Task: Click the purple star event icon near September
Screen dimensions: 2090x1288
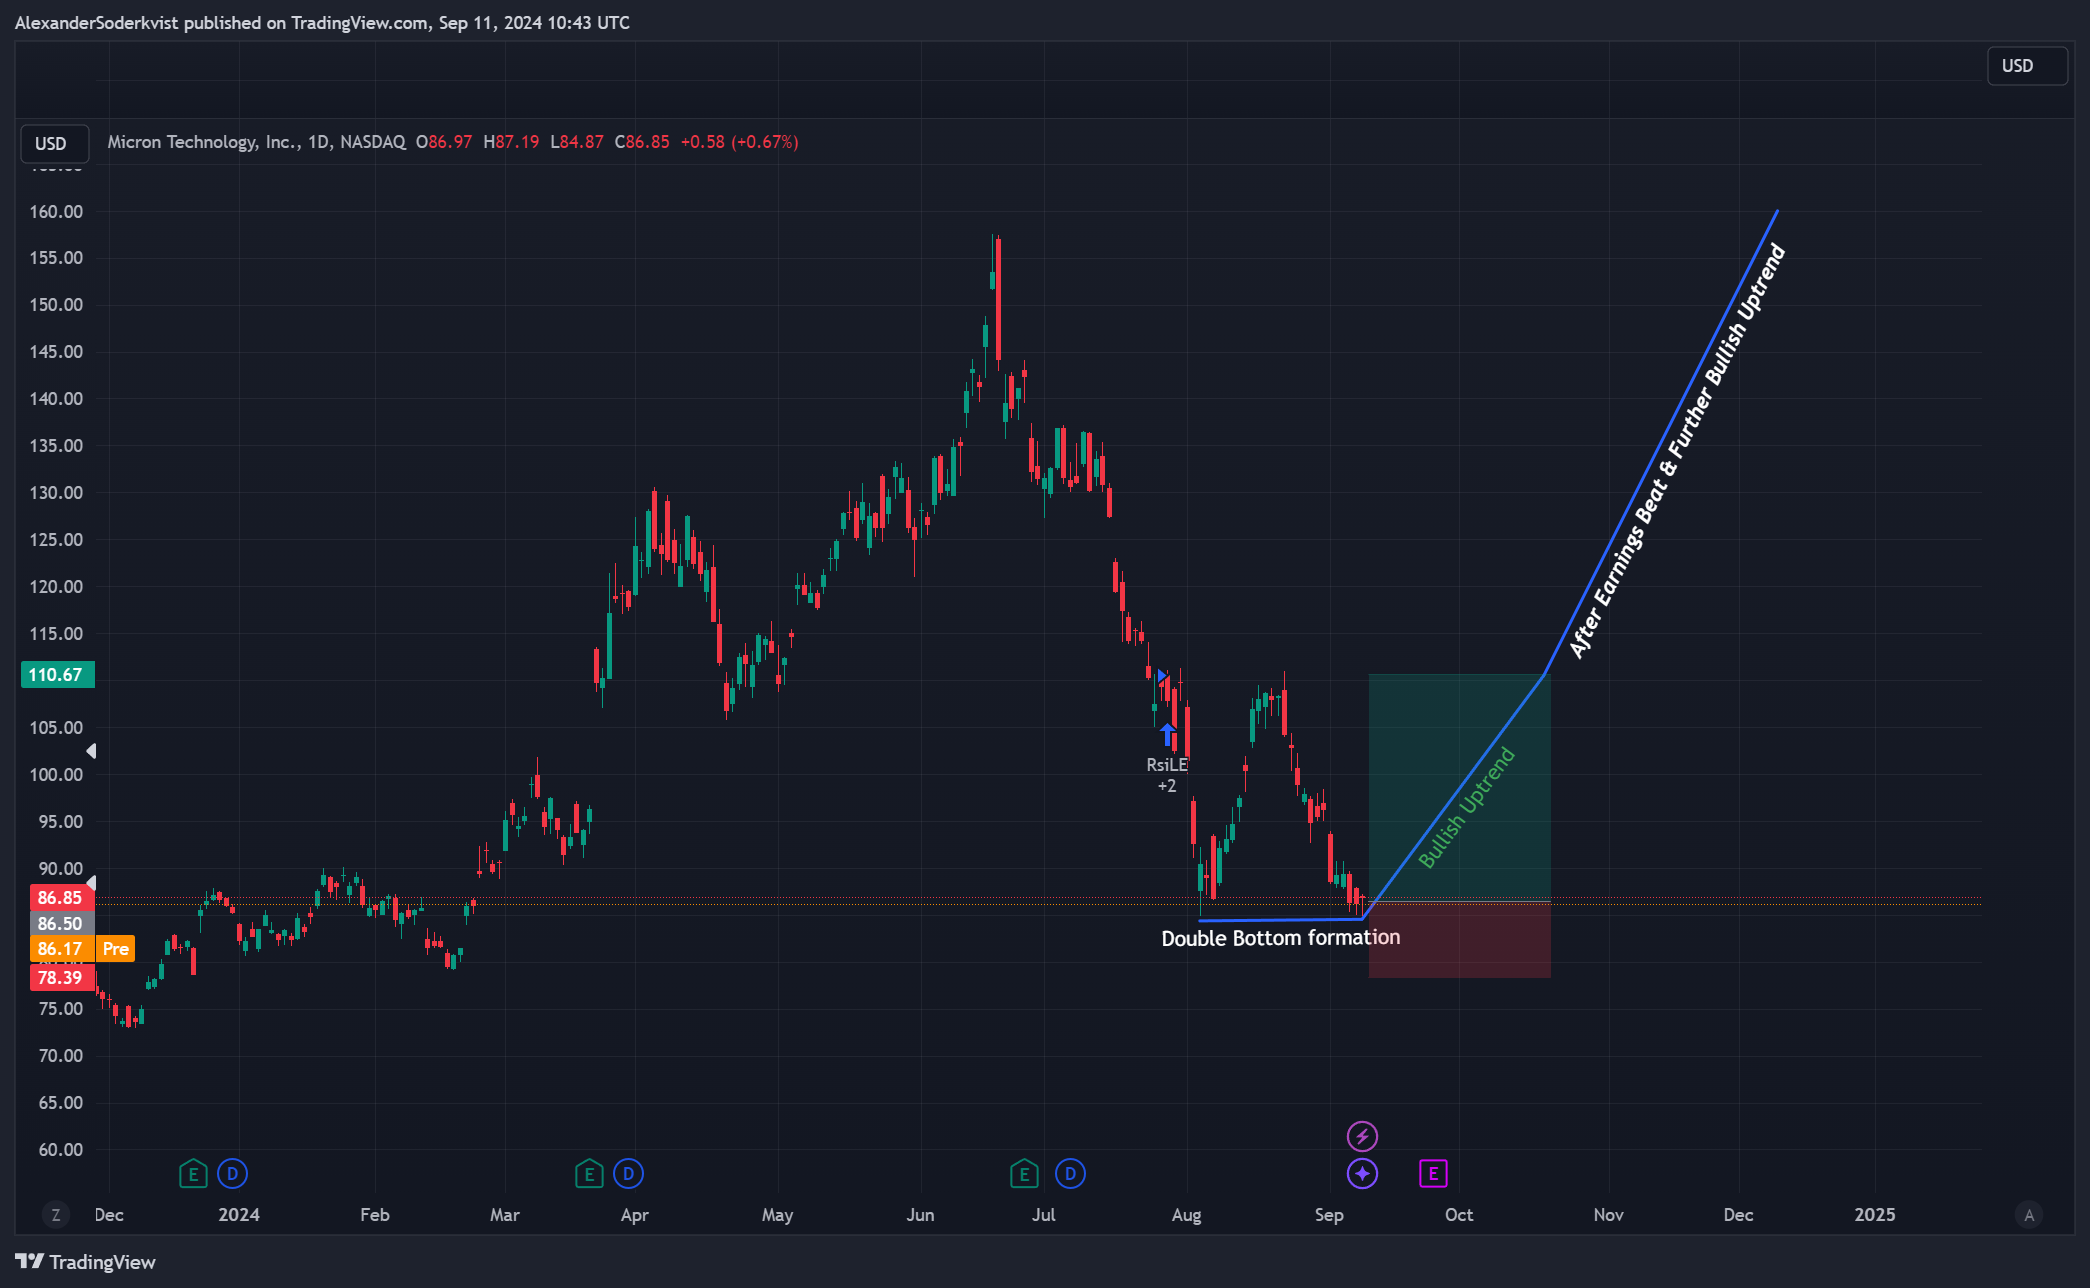Action: coord(1362,1173)
